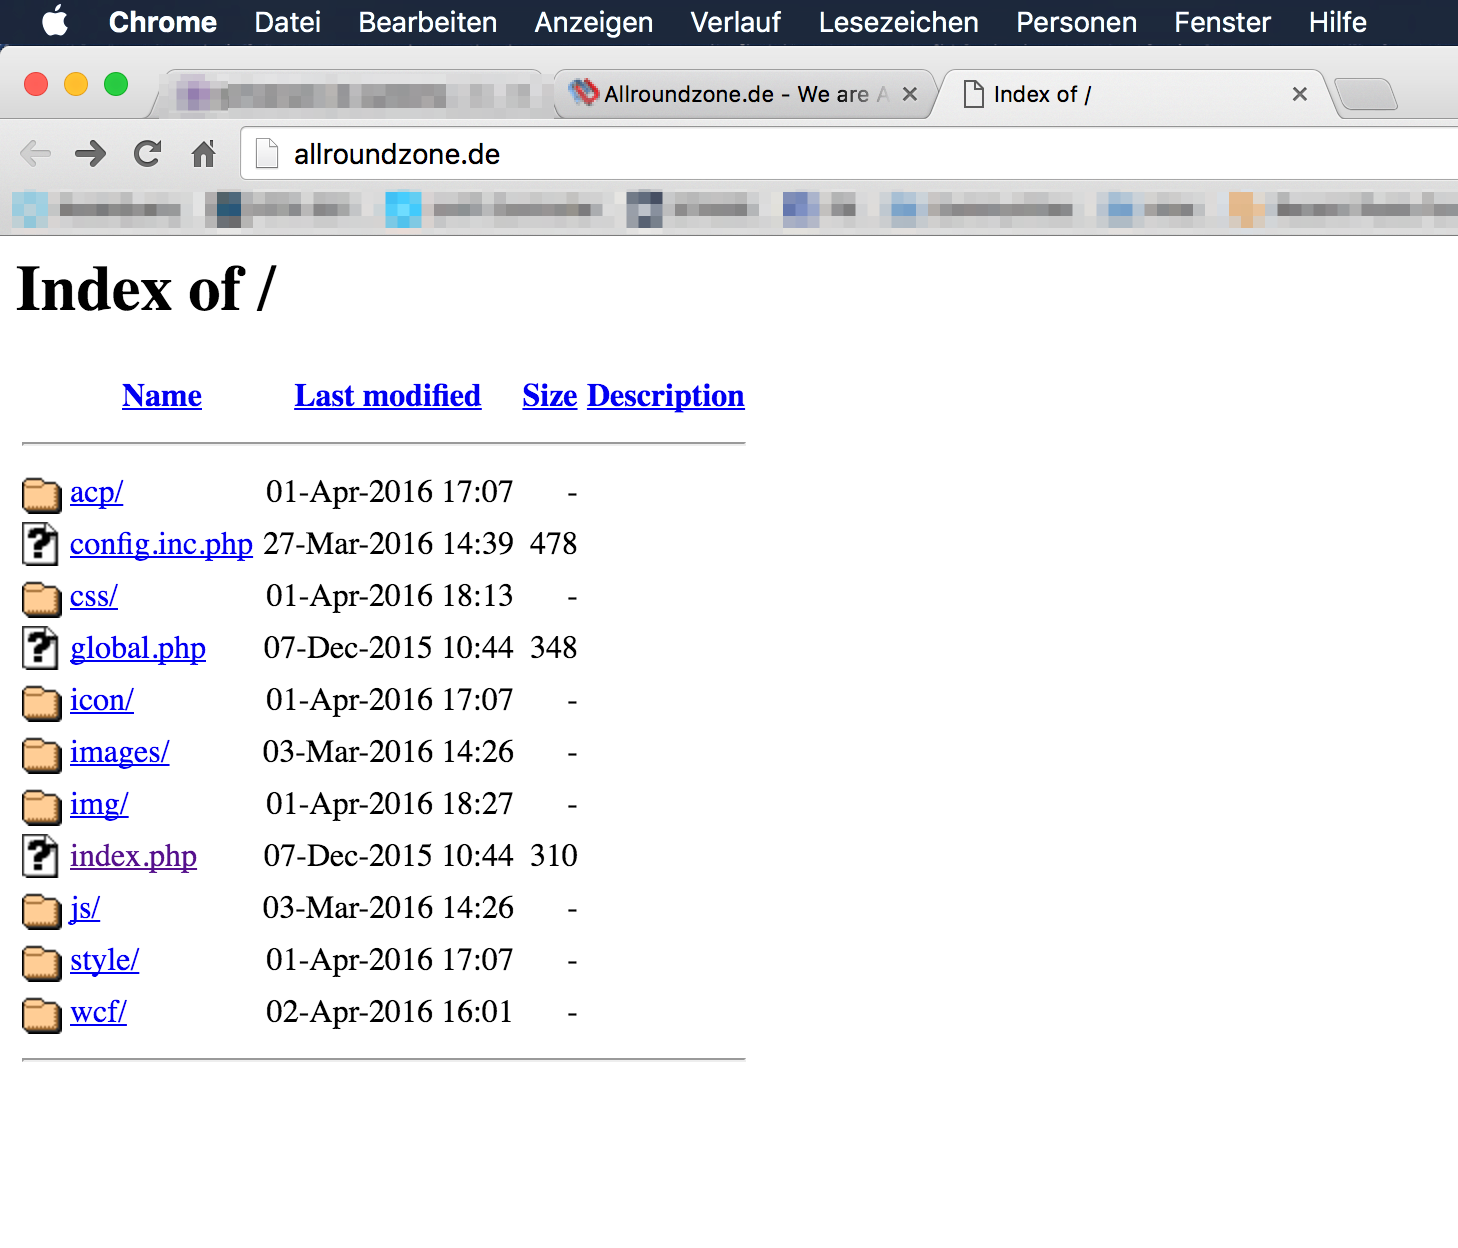Click the wcf folder icon
This screenshot has height=1248, width=1458.
(x=41, y=1014)
